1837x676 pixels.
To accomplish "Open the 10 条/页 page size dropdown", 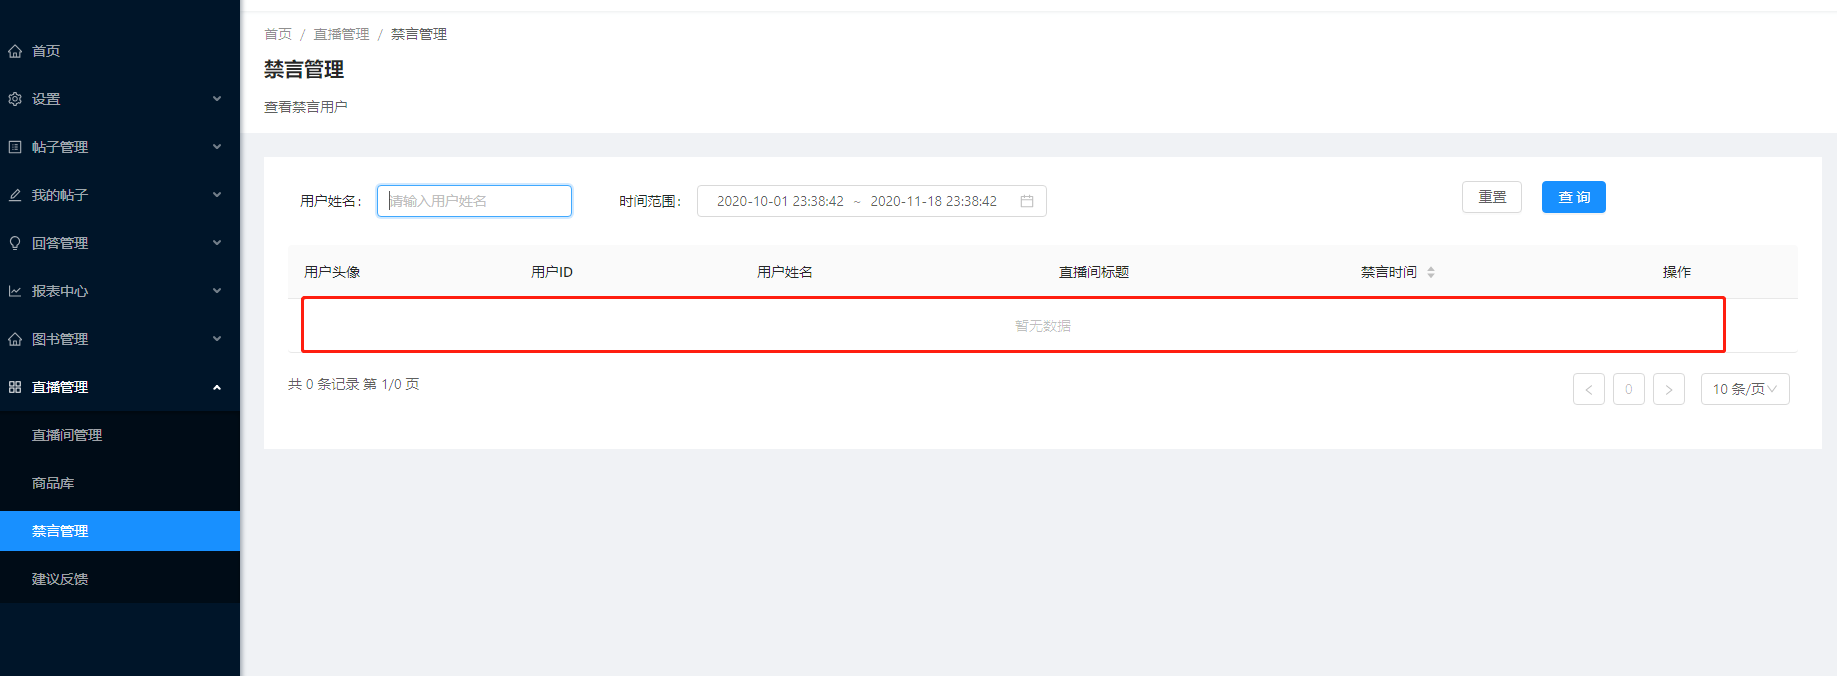I will [1745, 389].
